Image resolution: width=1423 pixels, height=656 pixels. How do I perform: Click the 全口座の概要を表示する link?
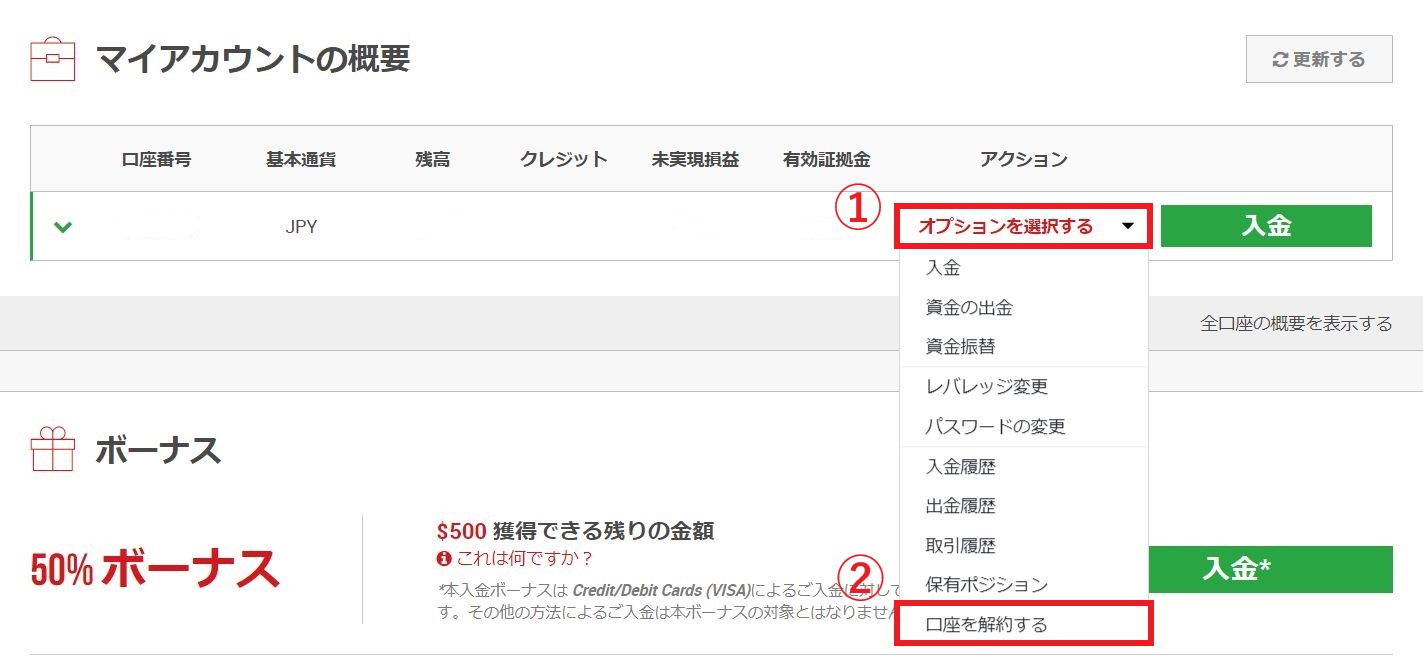[x=1296, y=324]
